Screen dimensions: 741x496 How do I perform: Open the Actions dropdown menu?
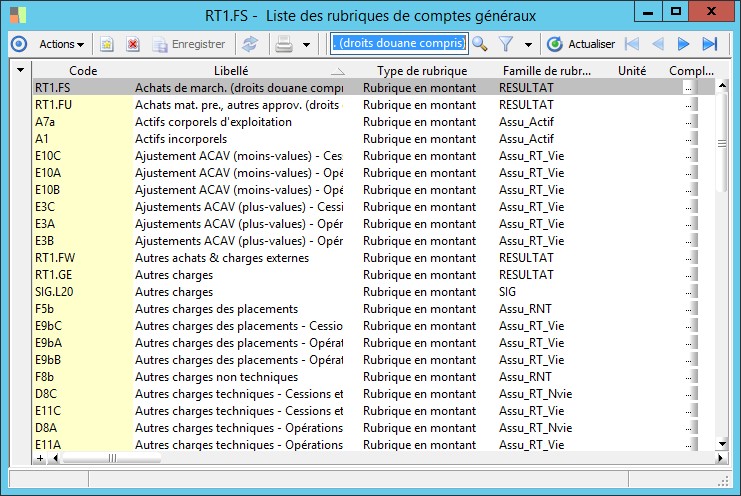pyautogui.click(x=61, y=44)
